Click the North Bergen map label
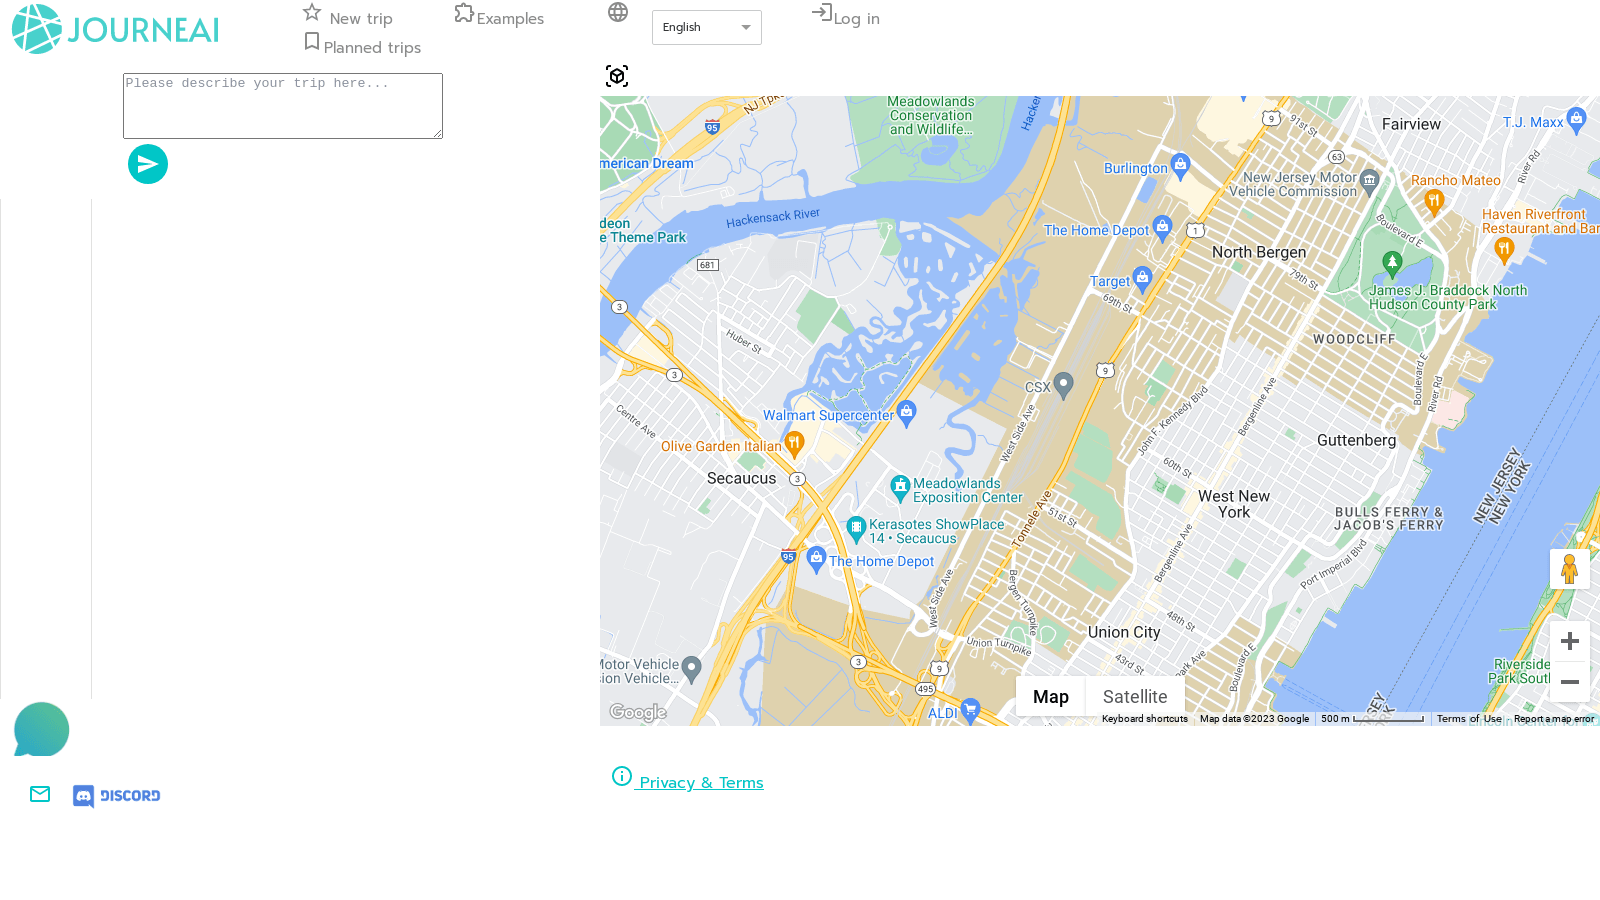 (1259, 253)
